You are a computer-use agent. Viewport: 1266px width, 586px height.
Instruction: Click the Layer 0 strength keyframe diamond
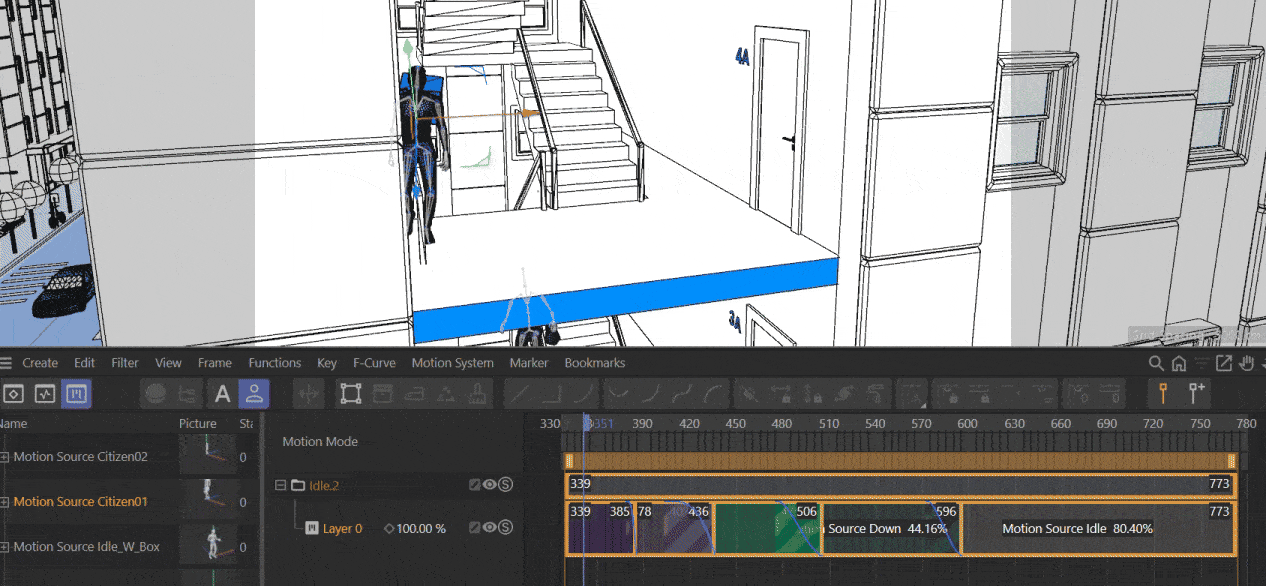[389, 528]
